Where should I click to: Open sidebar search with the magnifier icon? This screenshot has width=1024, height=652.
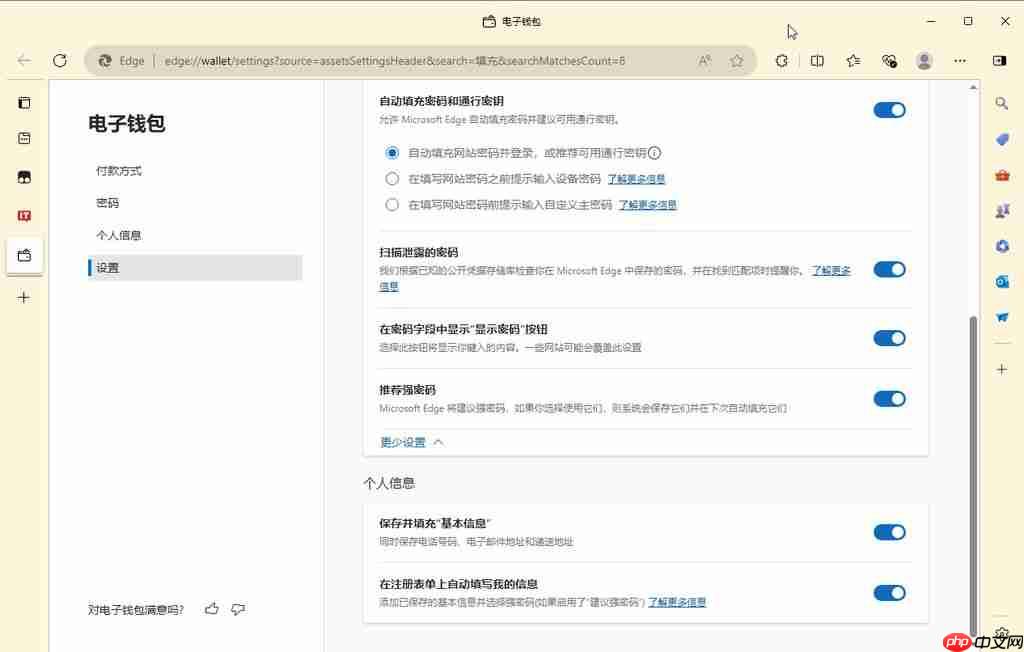tap(1002, 102)
